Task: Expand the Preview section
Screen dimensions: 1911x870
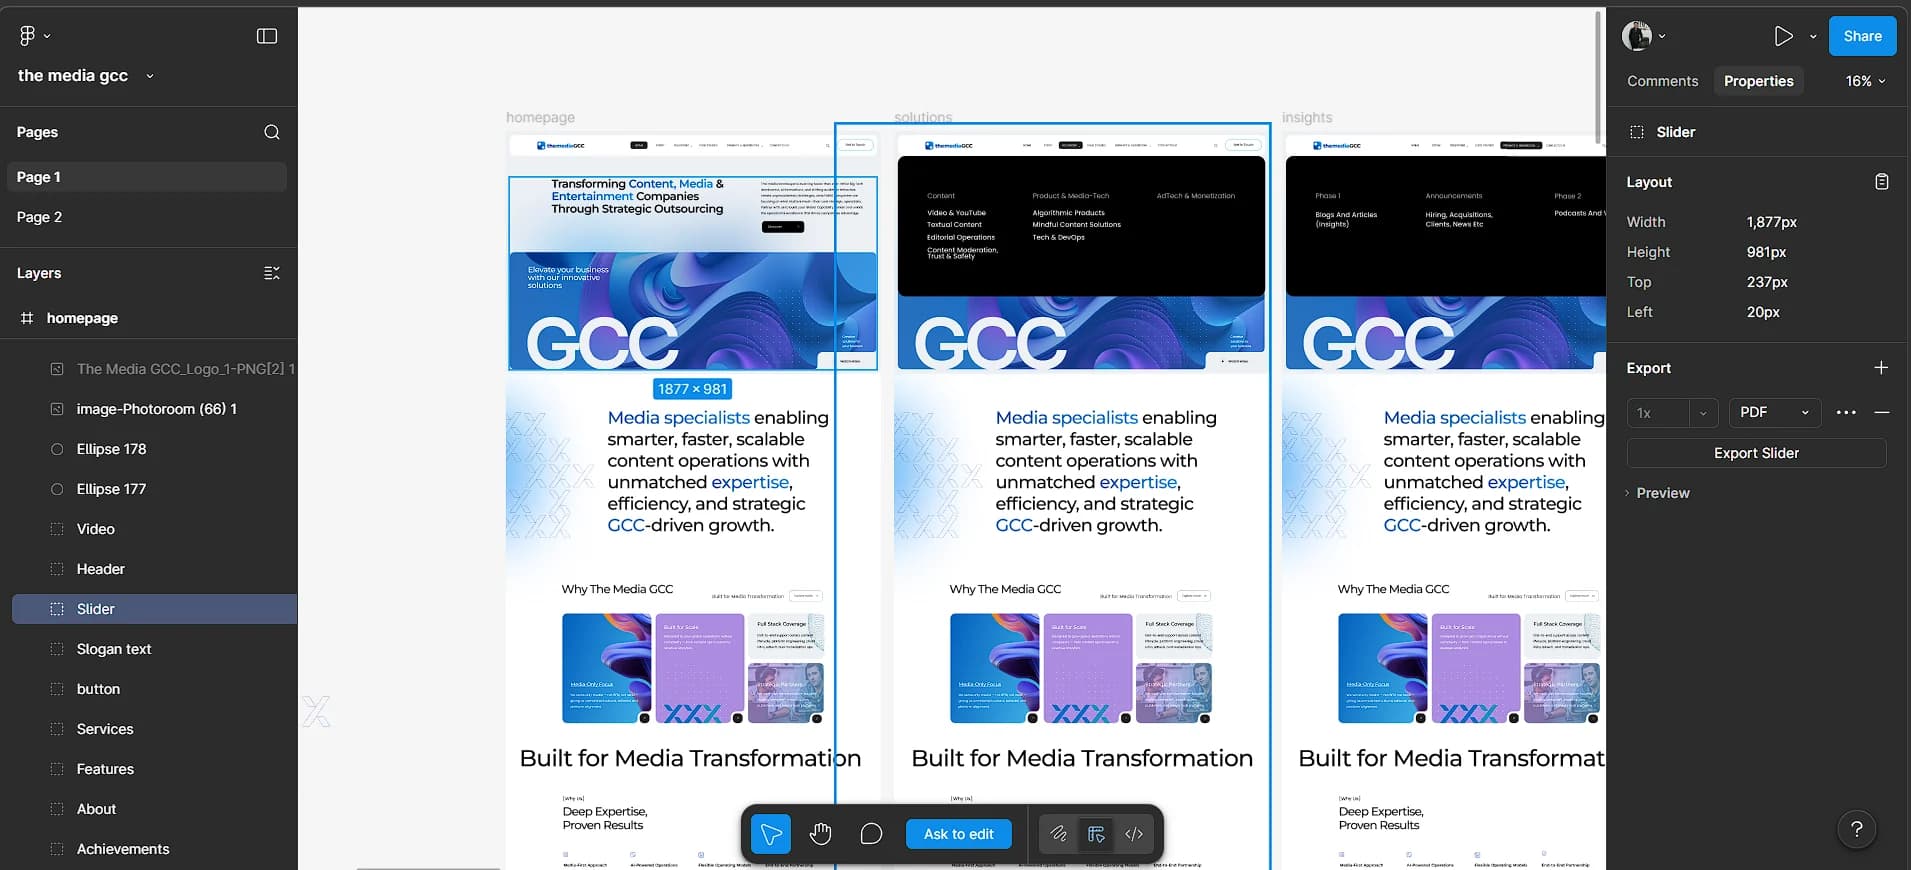Action: coord(1658,493)
